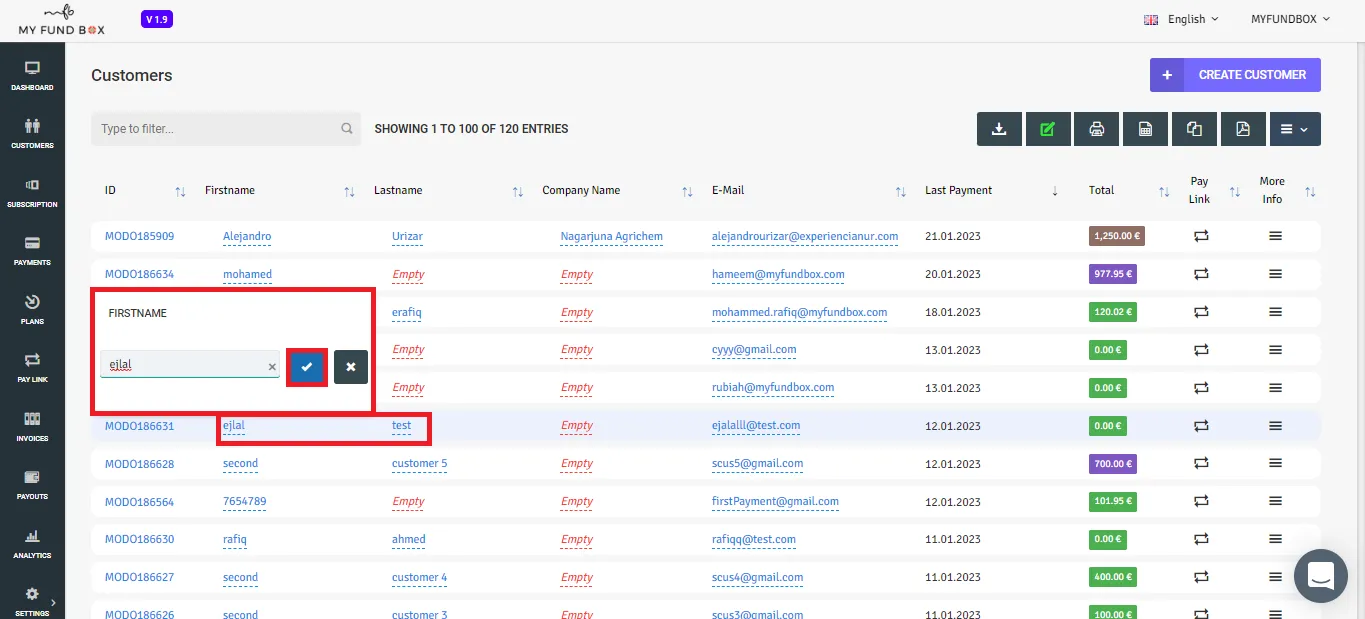
Task: Open more info menu for mohamed row
Action: coord(1275,274)
